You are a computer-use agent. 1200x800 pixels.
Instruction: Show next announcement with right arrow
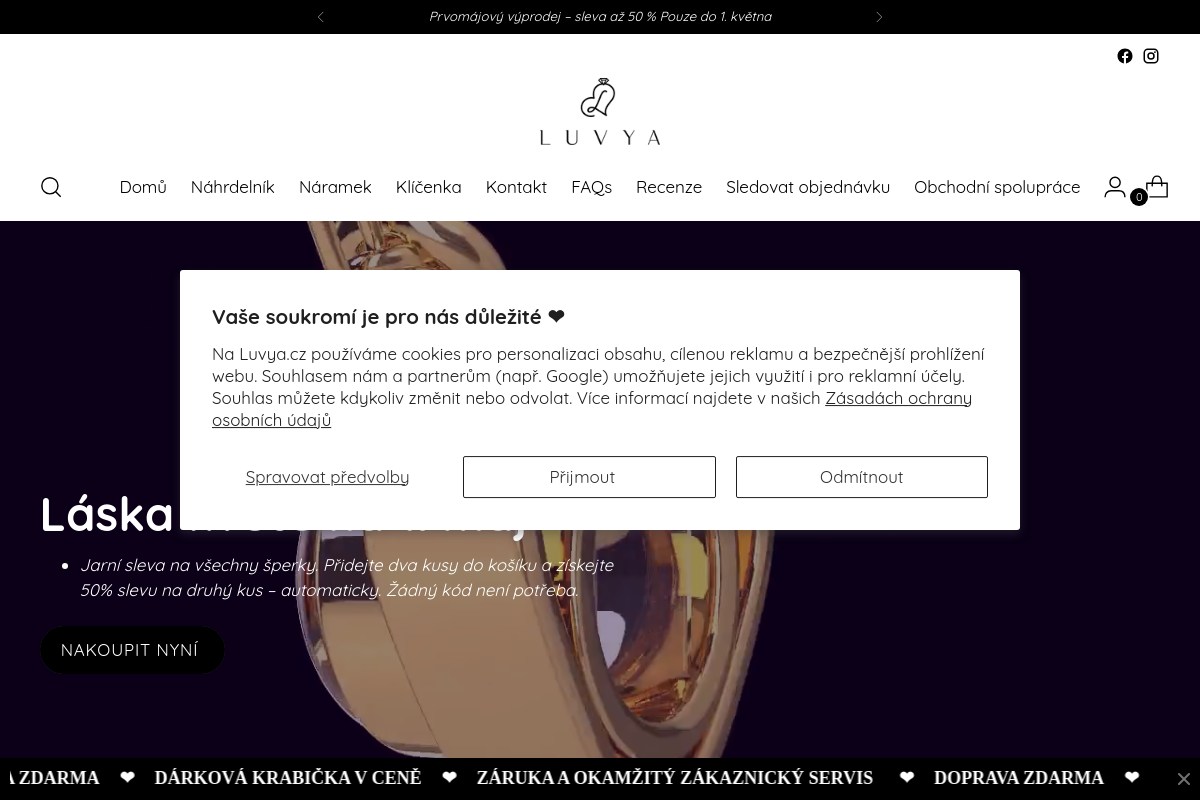point(879,17)
